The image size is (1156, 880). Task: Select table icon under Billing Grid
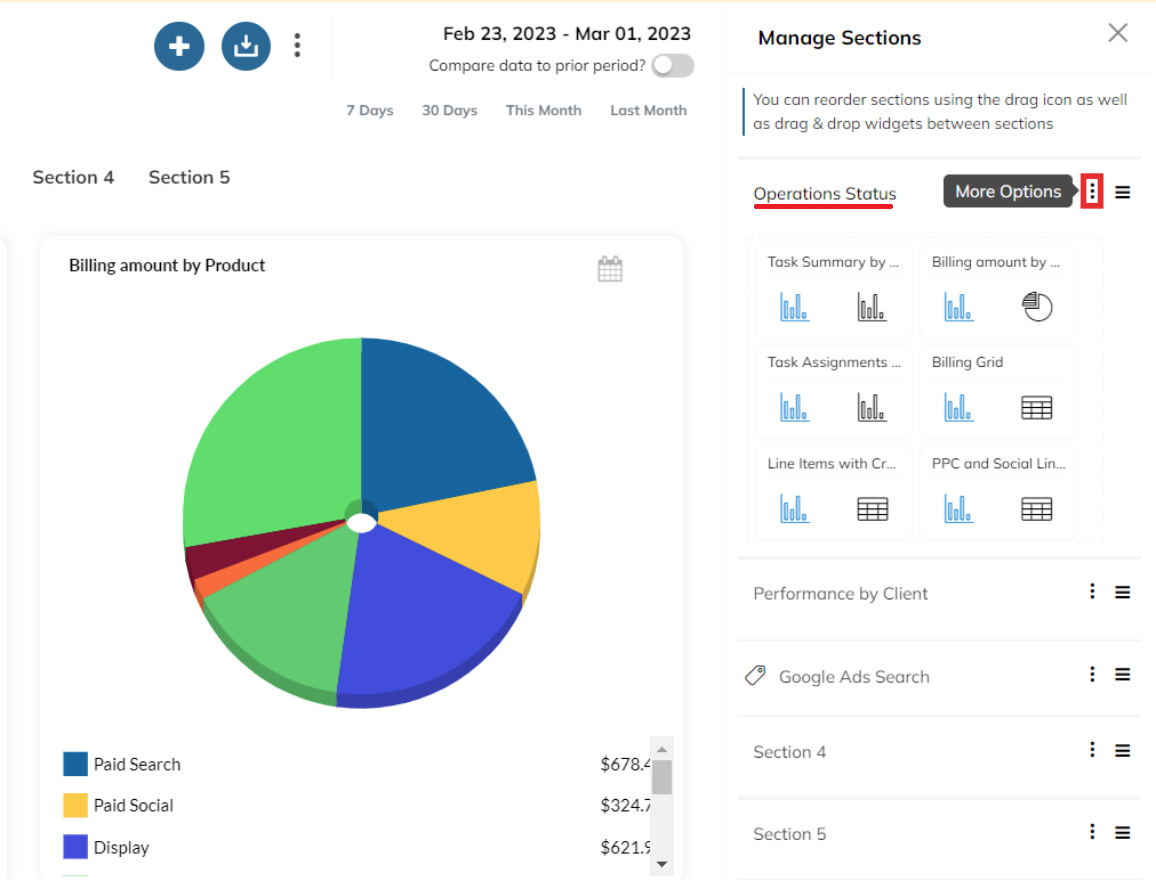[x=1037, y=408]
